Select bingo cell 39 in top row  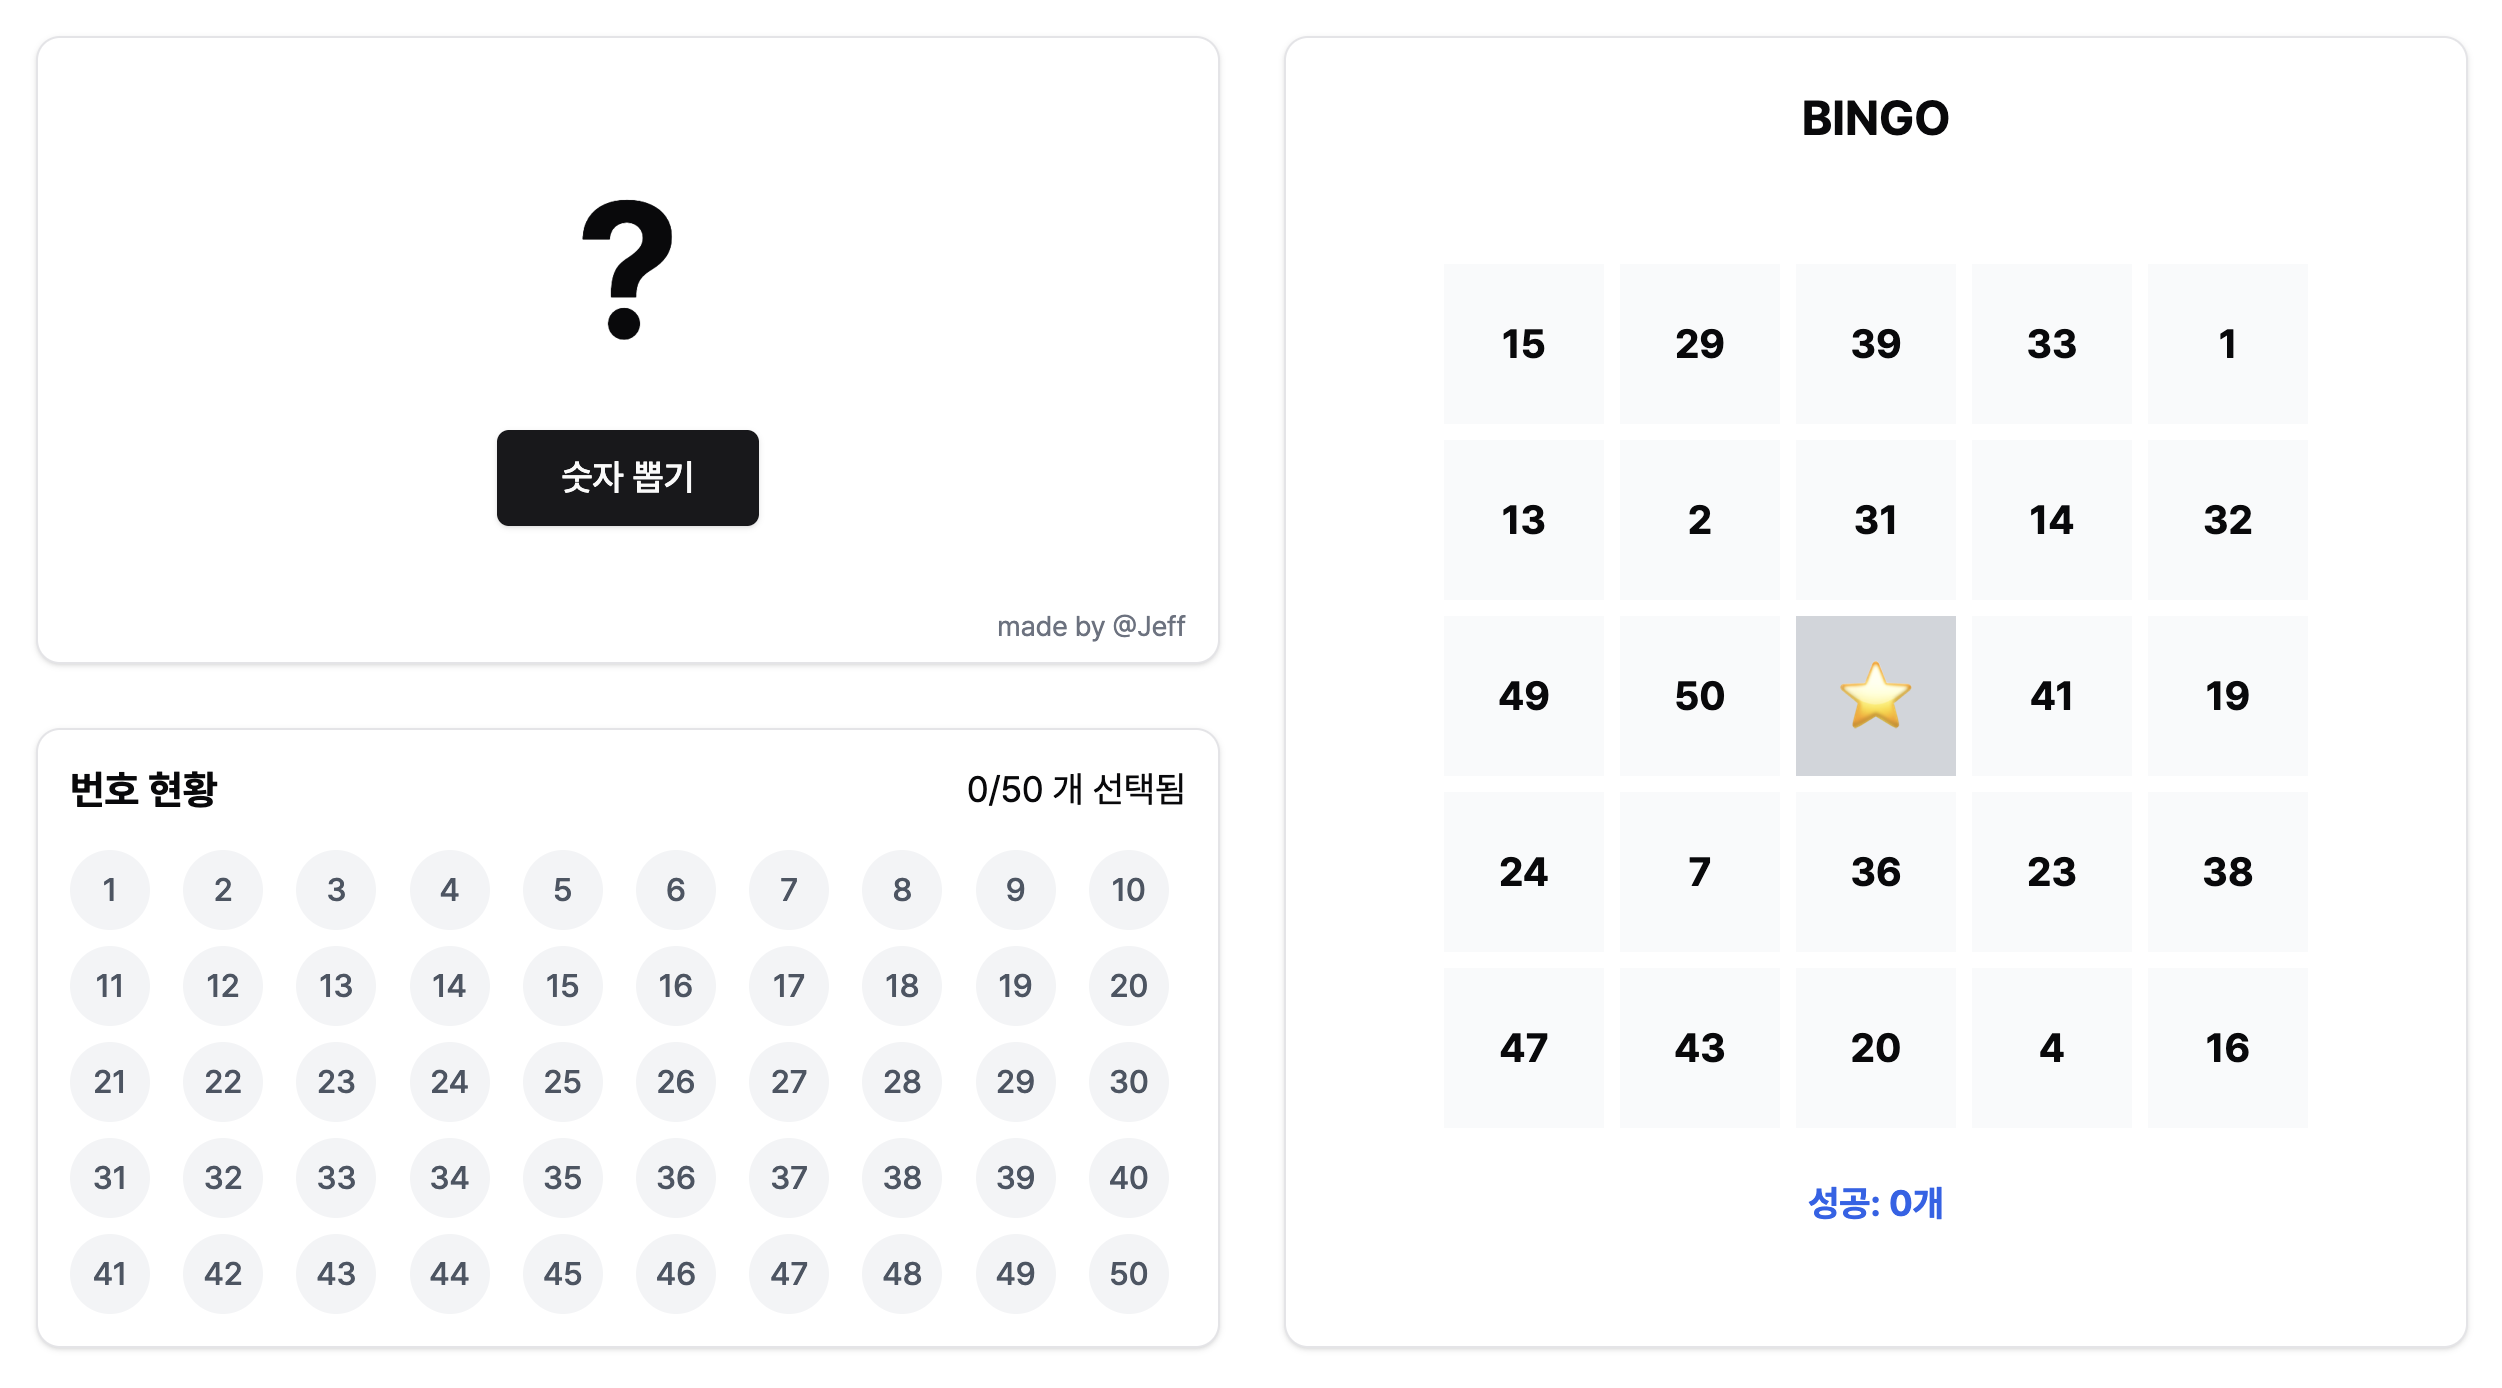[1875, 344]
